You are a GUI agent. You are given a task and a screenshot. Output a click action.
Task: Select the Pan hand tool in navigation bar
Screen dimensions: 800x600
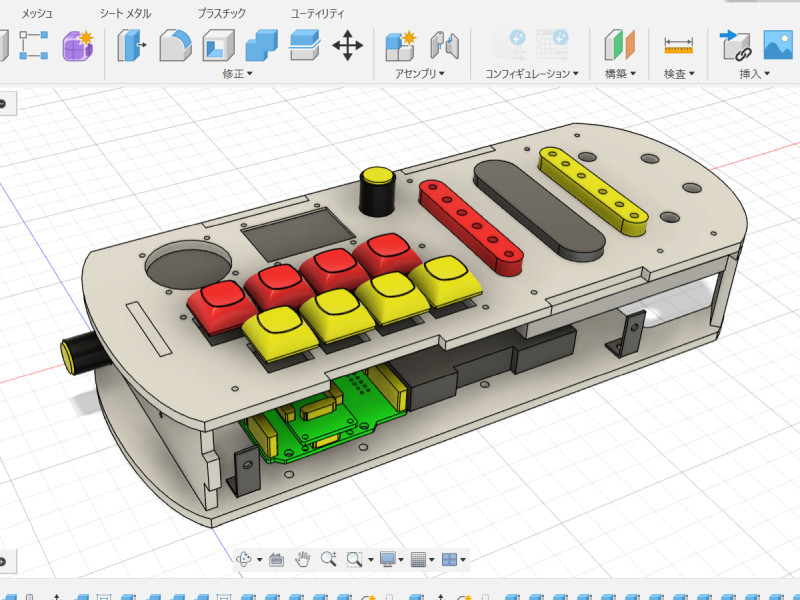coord(302,559)
